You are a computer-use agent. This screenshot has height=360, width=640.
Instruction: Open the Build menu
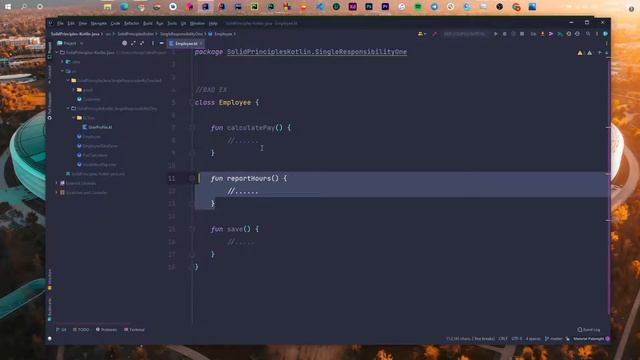(148, 24)
